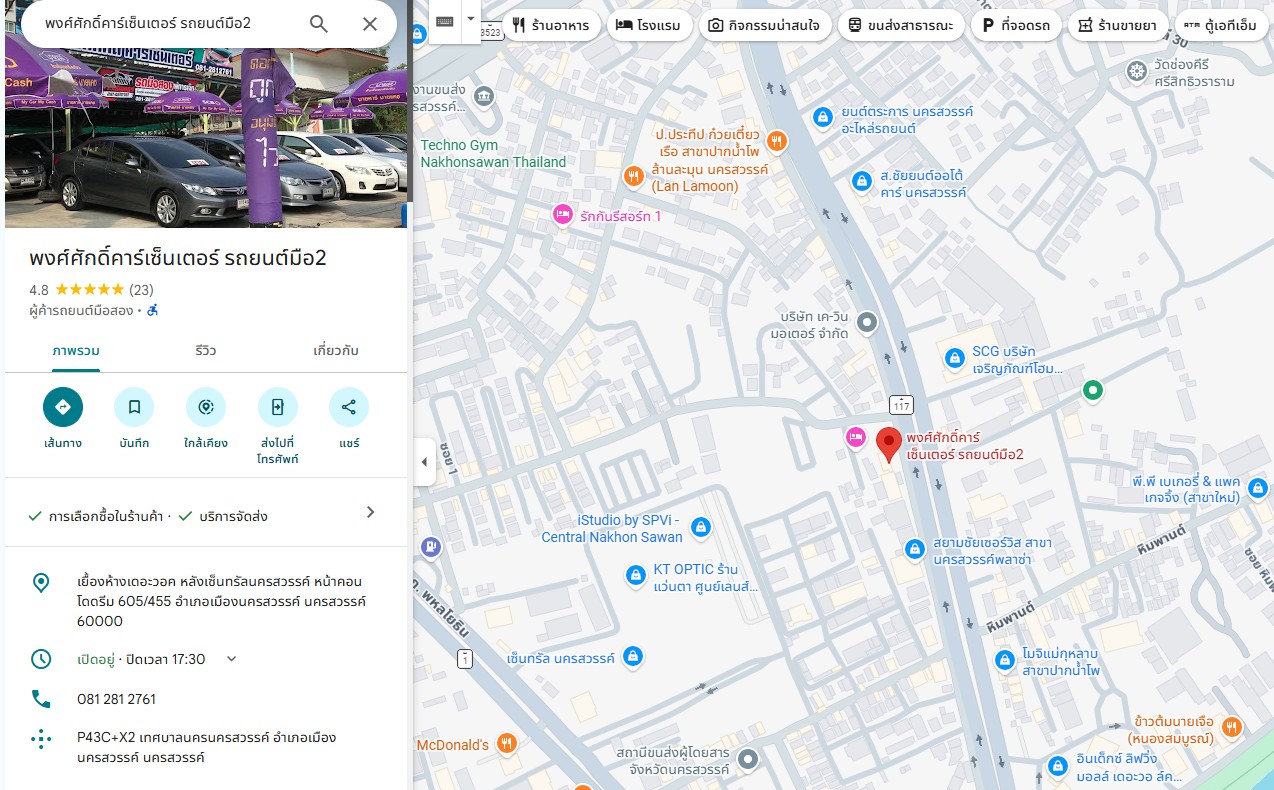The height and width of the screenshot is (790, 1274).
Task: Switch to the เกี่ยวกับ tab
Action: [x=336, y=351]
